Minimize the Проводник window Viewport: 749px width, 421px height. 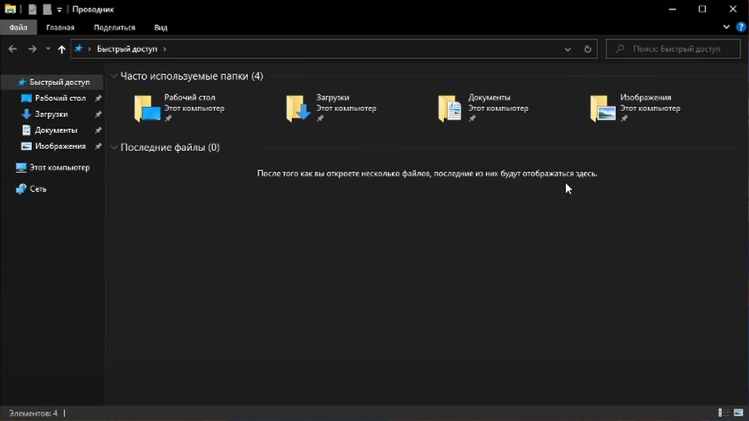(672, 9)
